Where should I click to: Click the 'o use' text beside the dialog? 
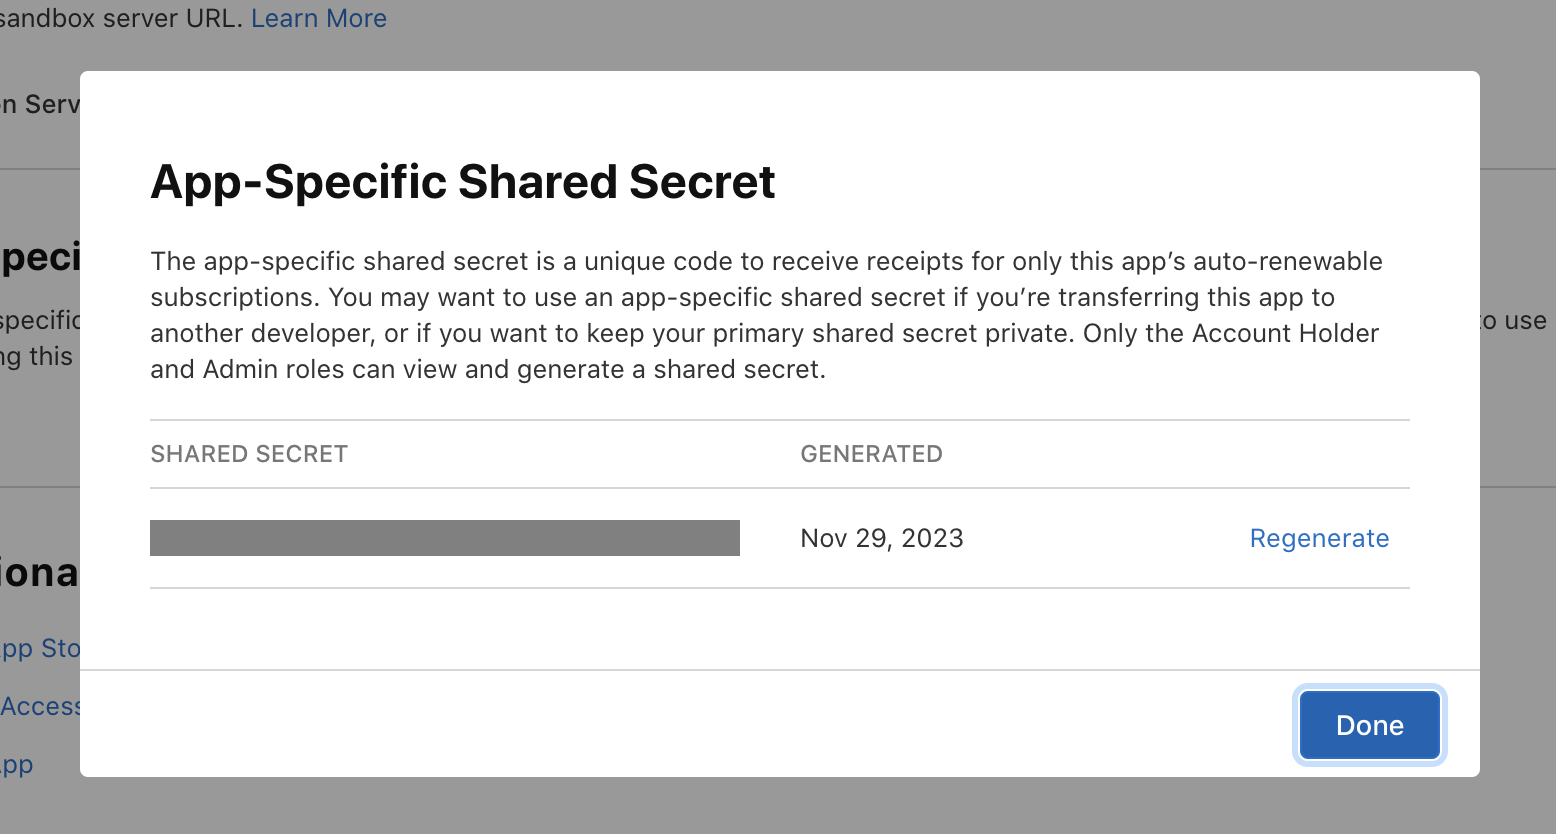point(1515,320)
